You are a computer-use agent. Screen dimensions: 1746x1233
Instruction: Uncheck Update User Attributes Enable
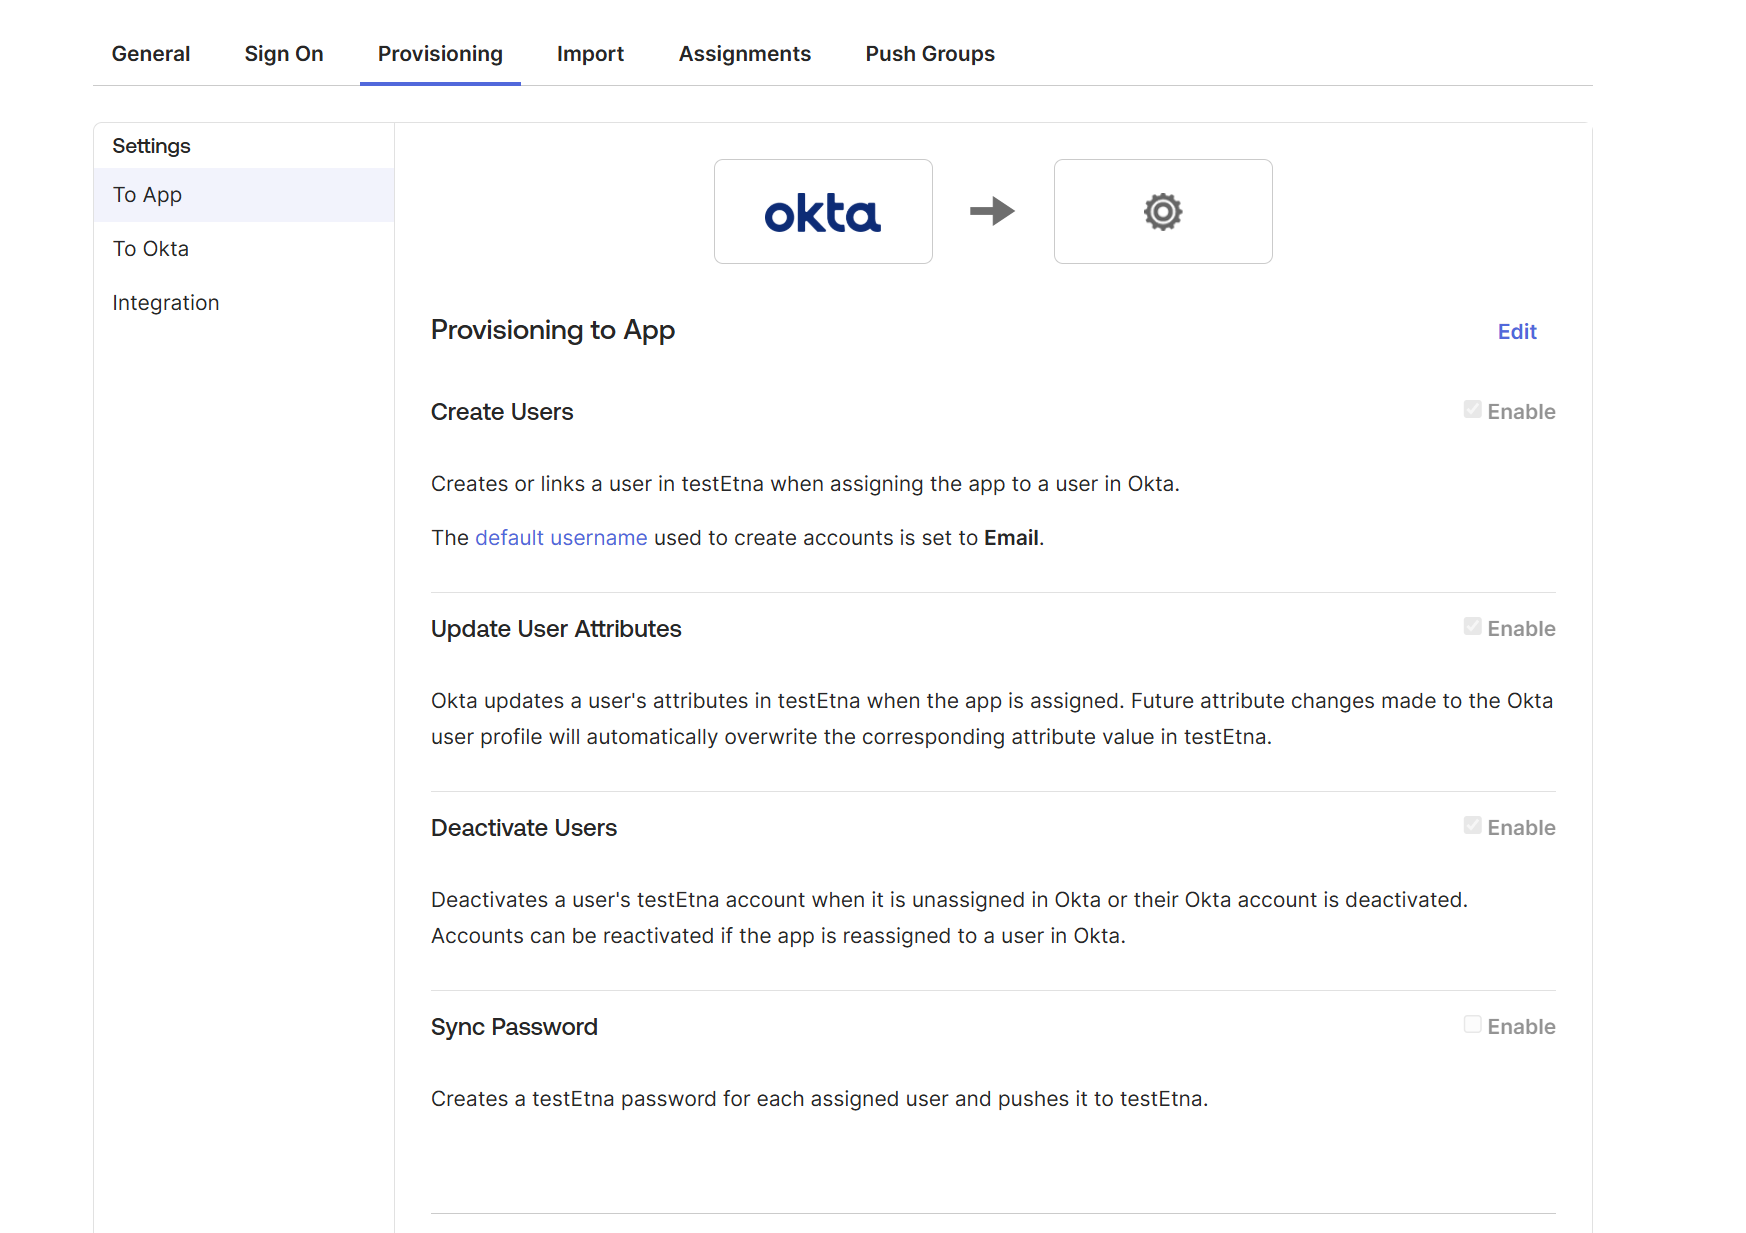pos(1471,626)
